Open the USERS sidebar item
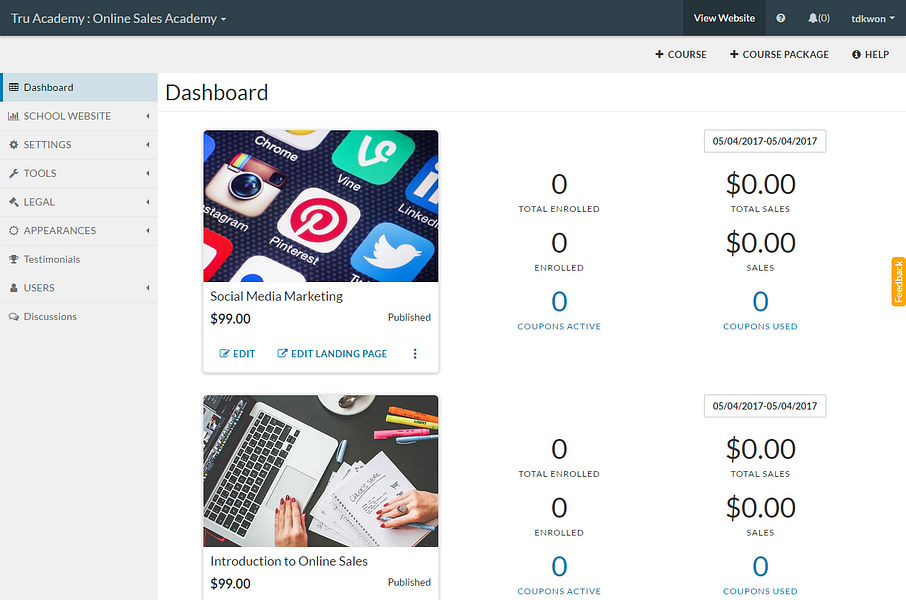 click(x=79, y=288)
